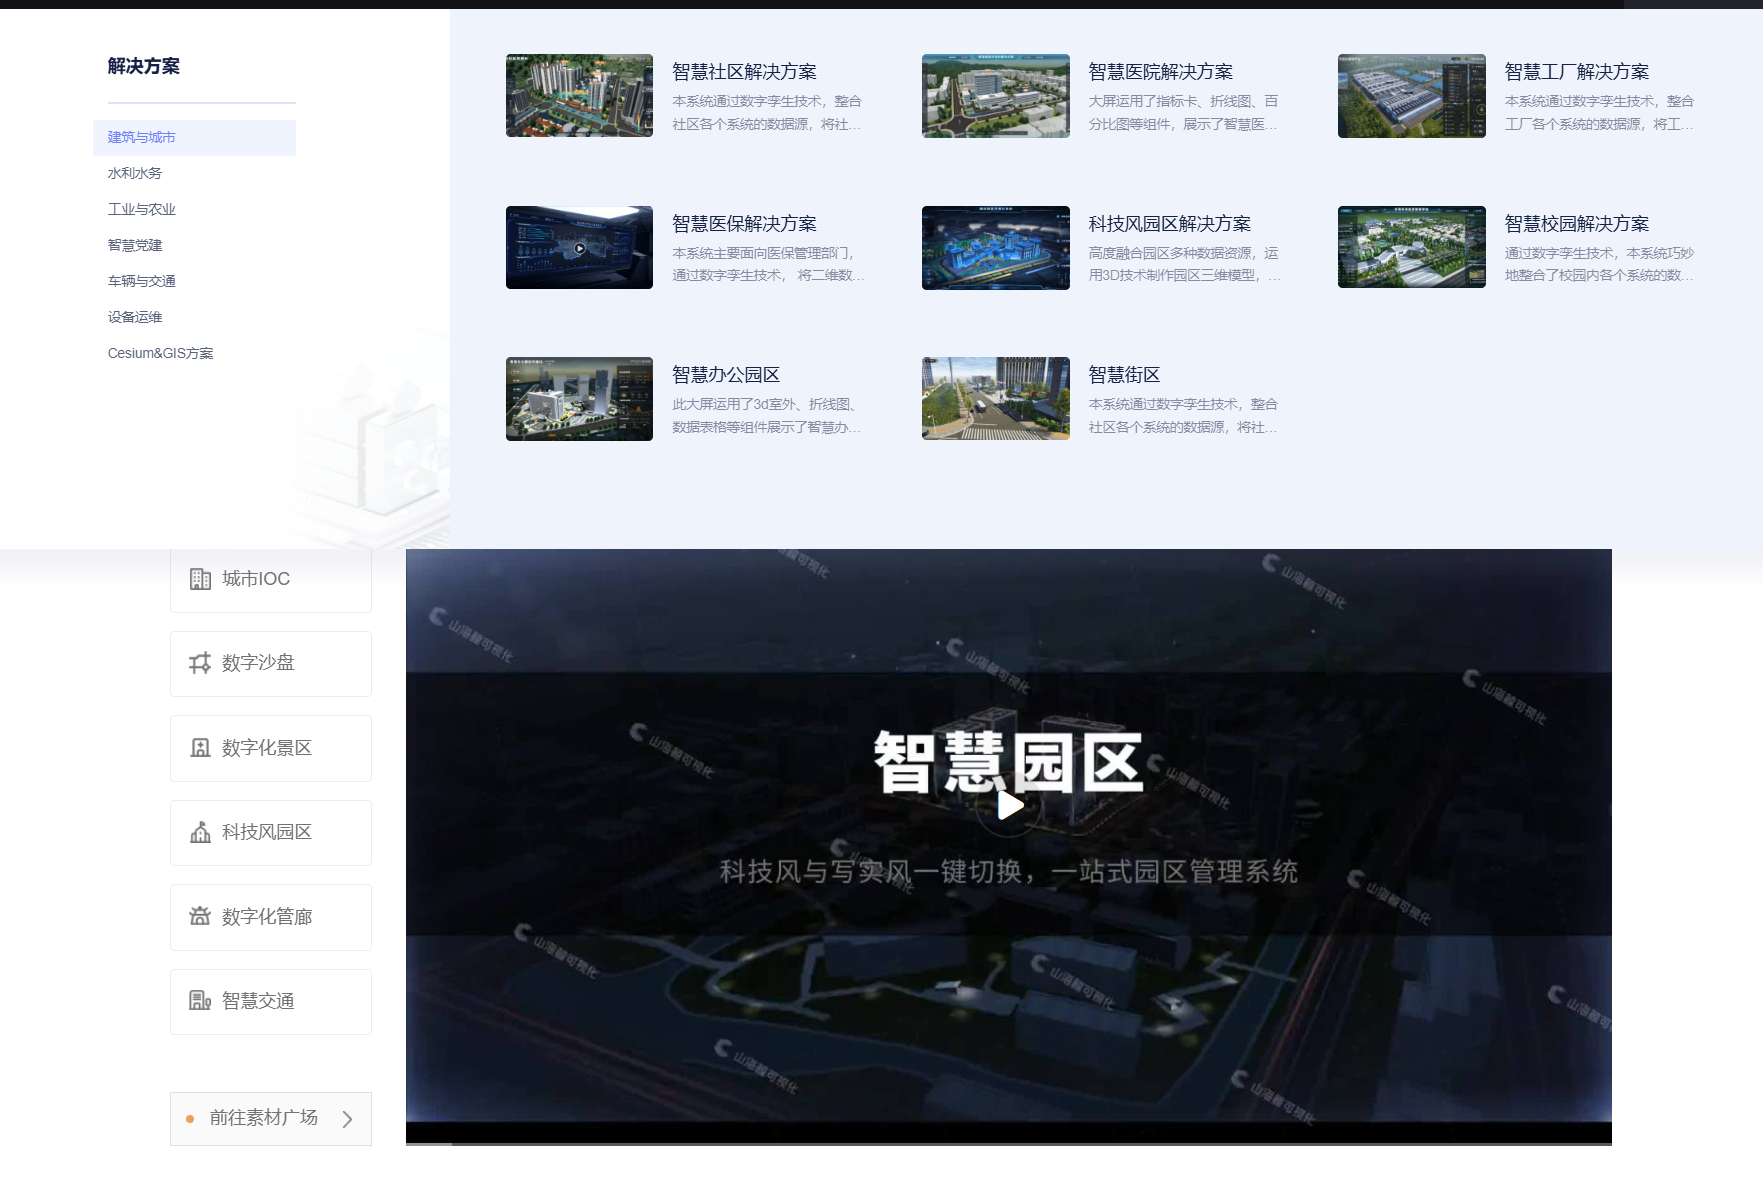Viewport: 1763px width, 1199px height.
Task: Open 智慧医保解决方案 thumbnail
Action: click(x=579, y=247)
